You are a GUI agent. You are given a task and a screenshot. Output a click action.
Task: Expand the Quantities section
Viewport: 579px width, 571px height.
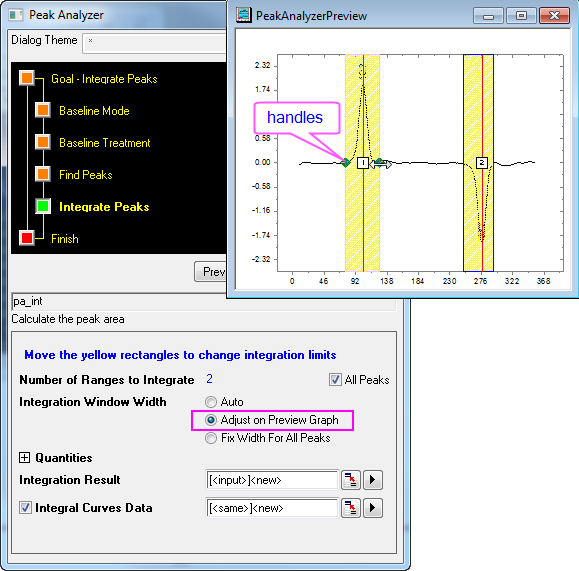click(24, 458)
